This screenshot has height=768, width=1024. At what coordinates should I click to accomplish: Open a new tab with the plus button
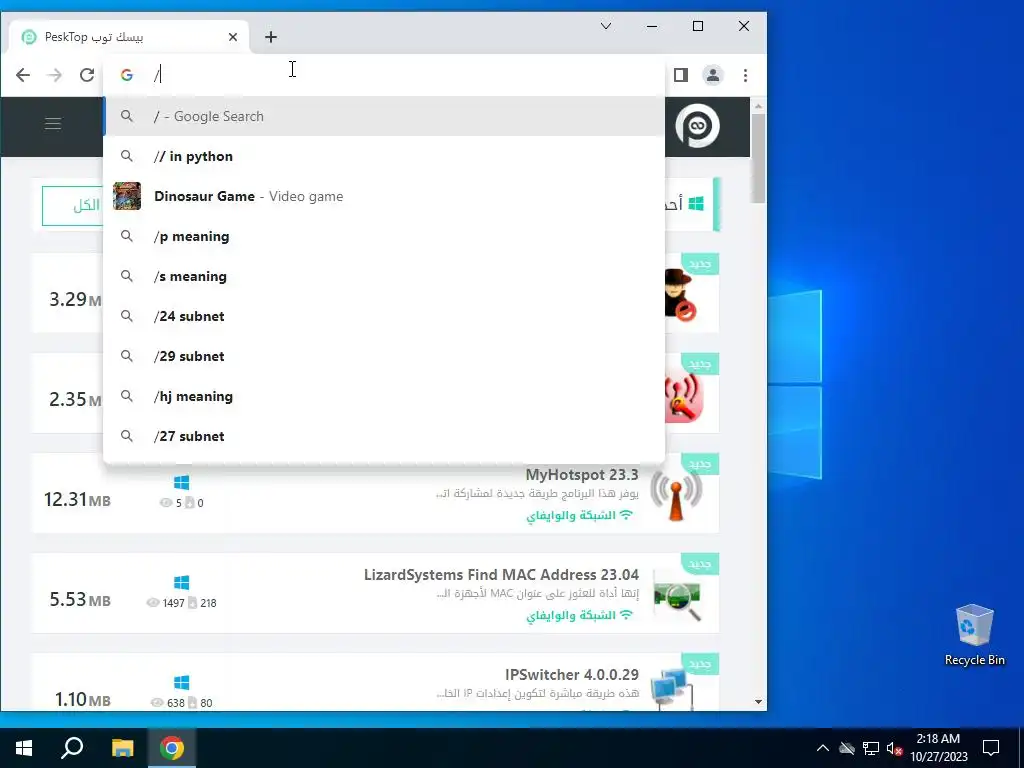[271, 37]
